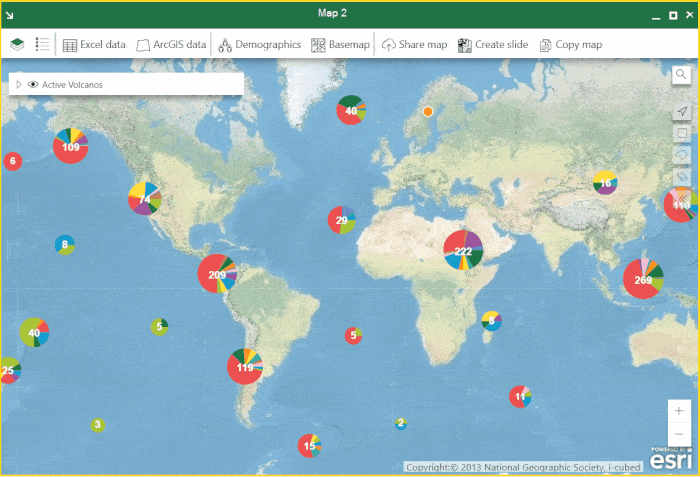Click the undock arrow in title bar

pos(10,15)
